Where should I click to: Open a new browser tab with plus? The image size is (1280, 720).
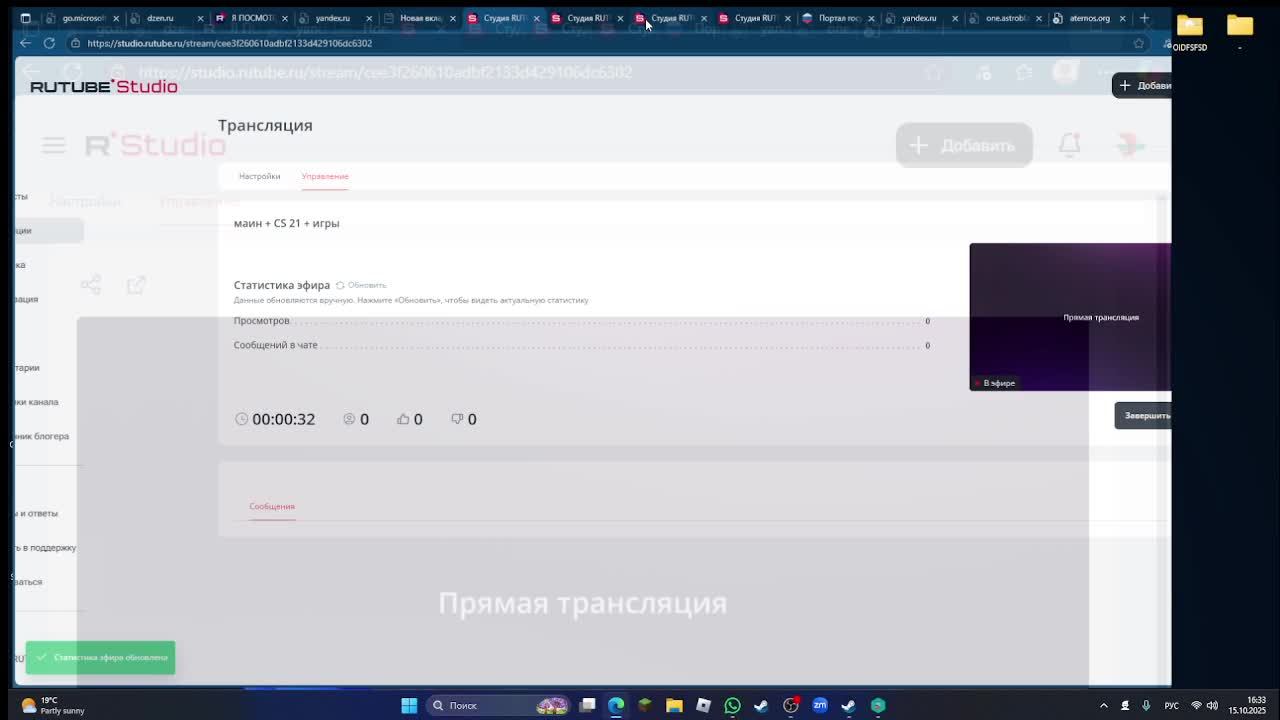pyautogui.click(x=1144, y=18)
